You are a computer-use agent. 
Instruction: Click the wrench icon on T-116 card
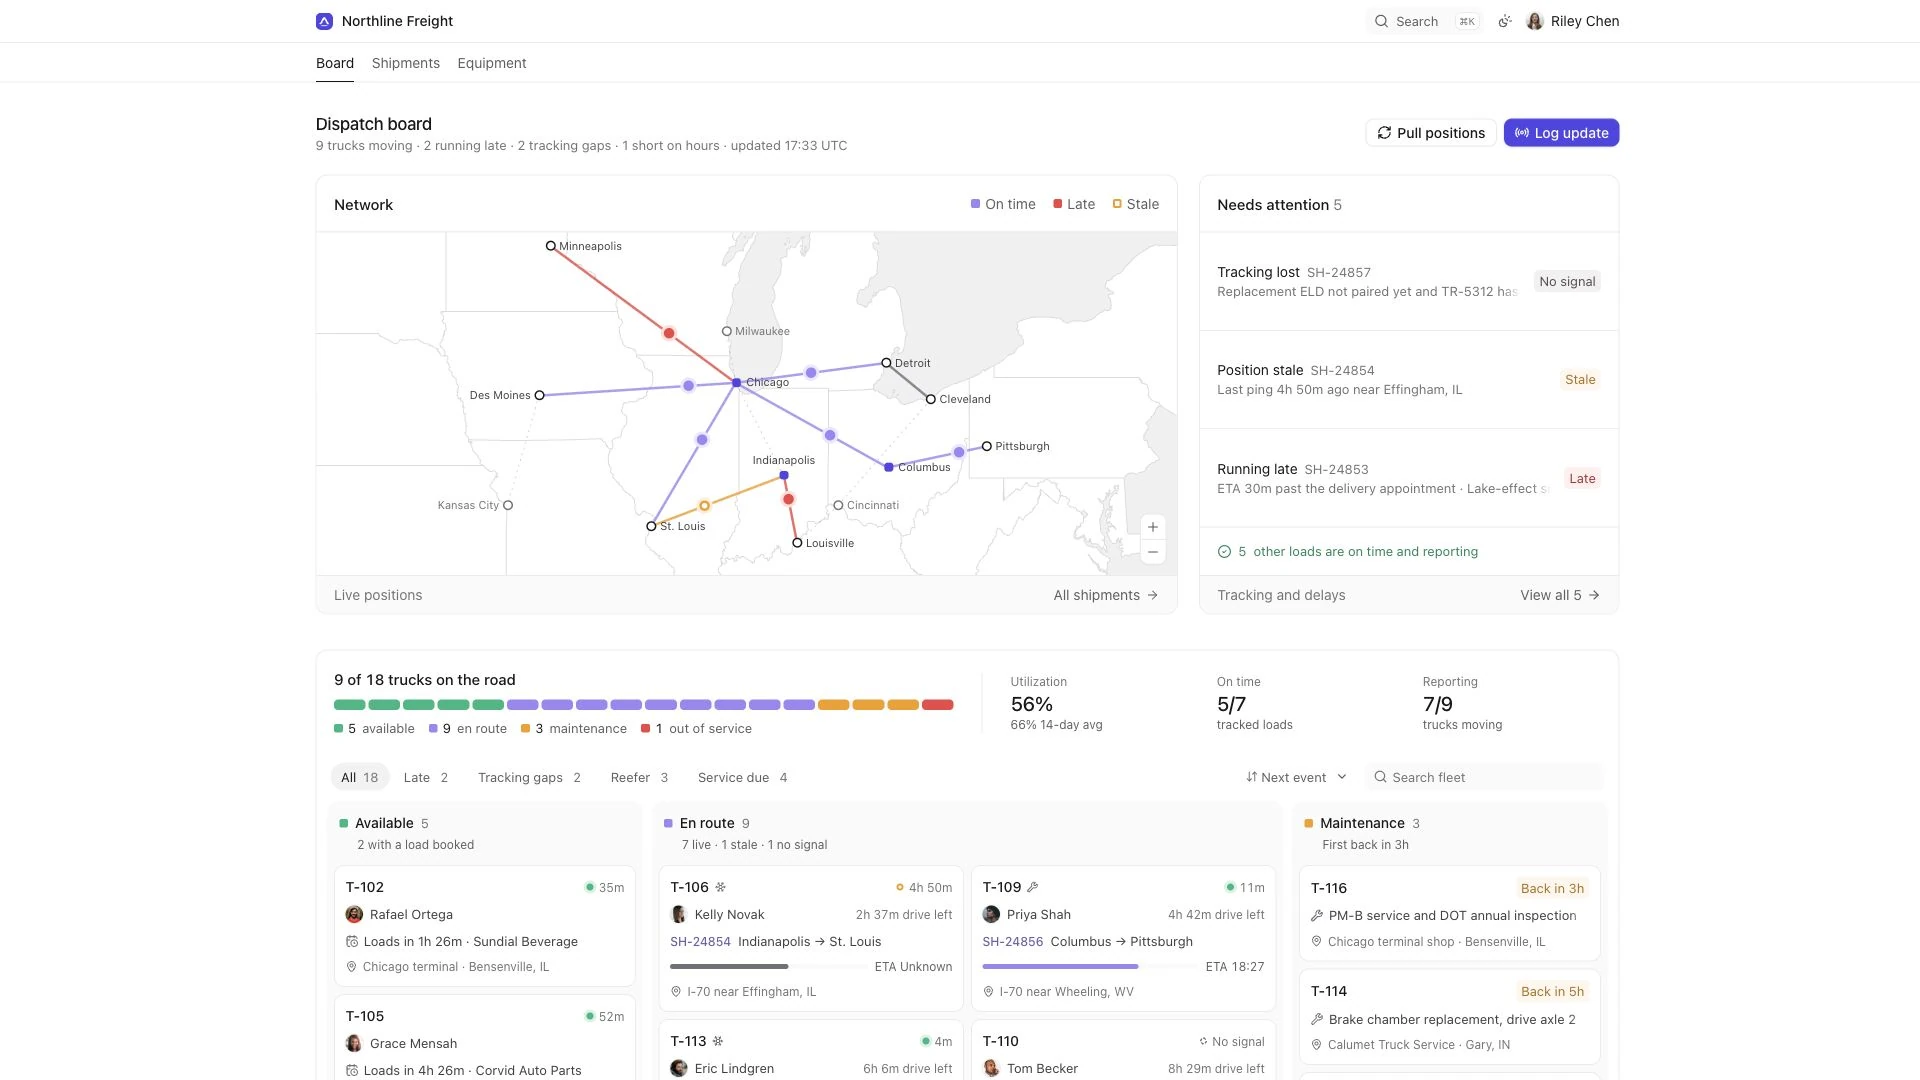pyautogui.click(x=1317, y=916)
